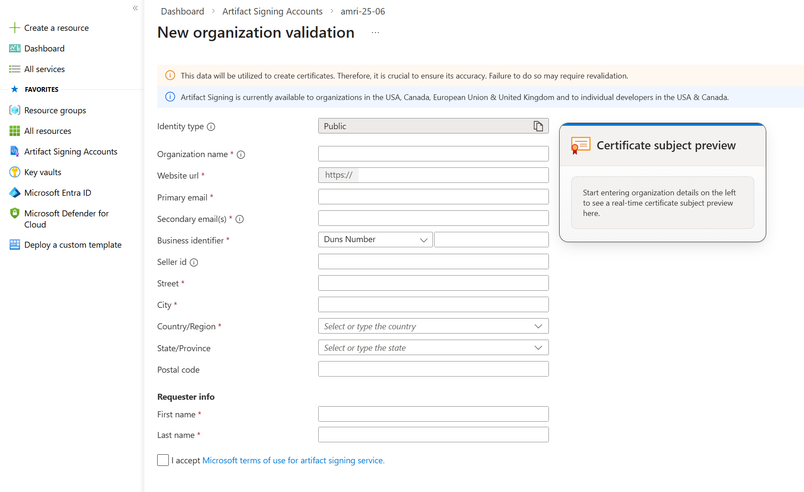This screenshot has width=804, height=492.
Task: Collapse the left sidebar menu
Action: point(135,8)
